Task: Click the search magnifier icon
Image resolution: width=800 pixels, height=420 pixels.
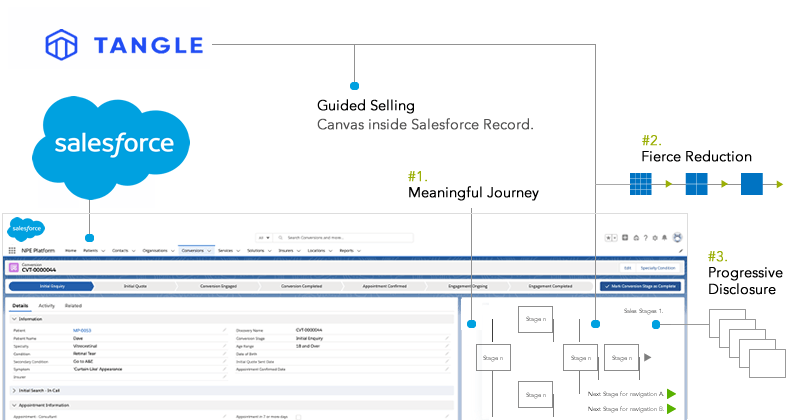Action: pos(281,238)
